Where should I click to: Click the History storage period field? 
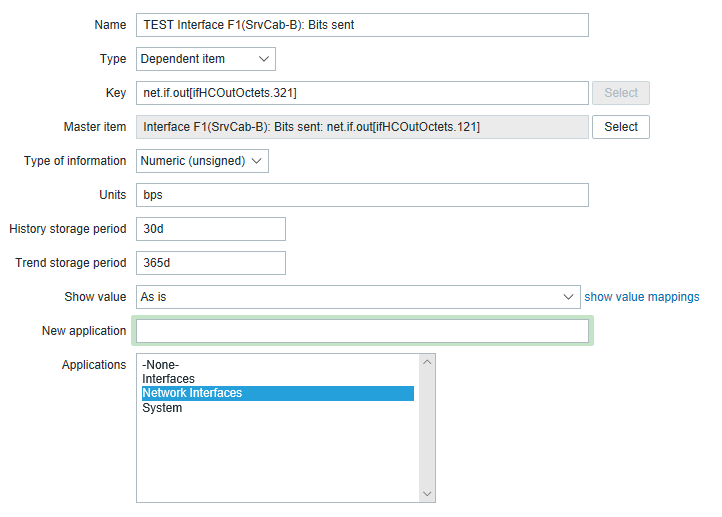(x=211, y=229)
